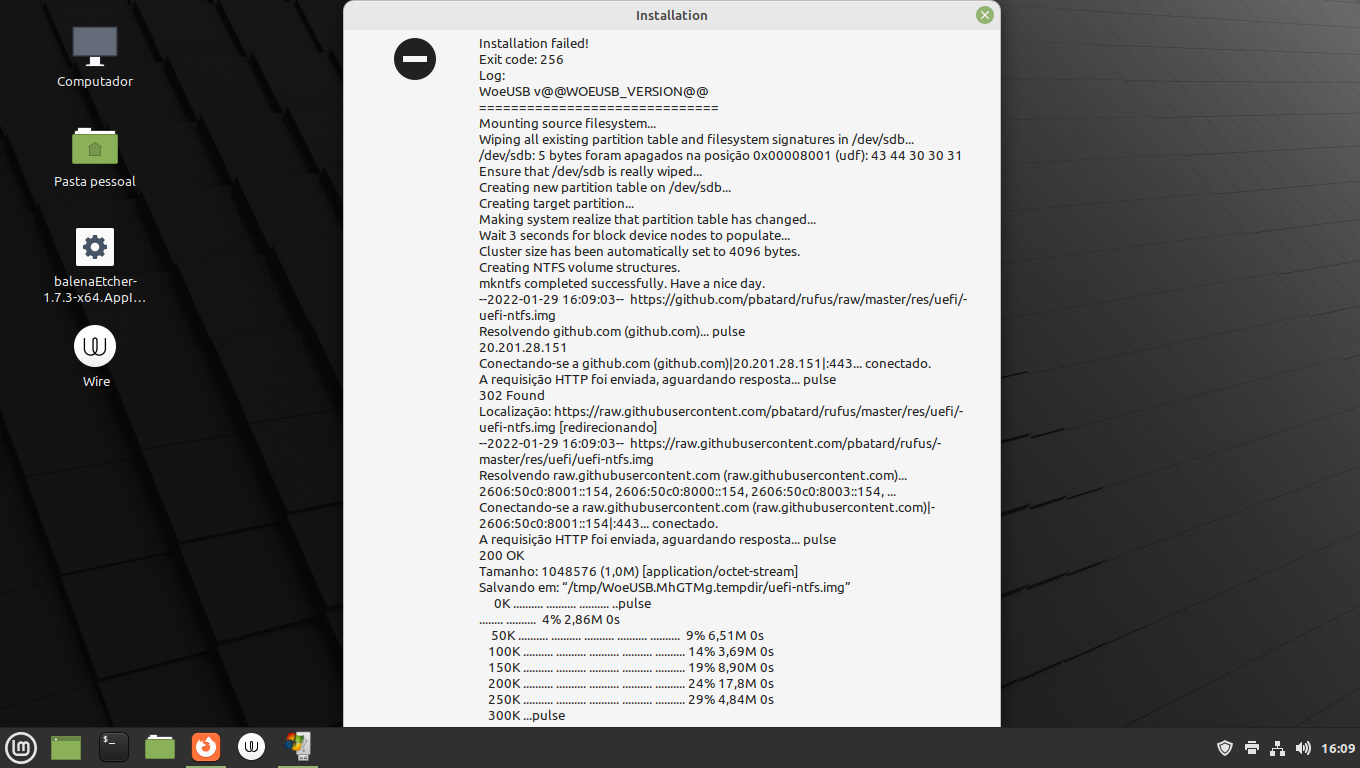This screenshot has height=768, width=1360.
Task: Click the 'Ensure that /dev/sdb is really wiped...' line
Action: pos(590,171)
